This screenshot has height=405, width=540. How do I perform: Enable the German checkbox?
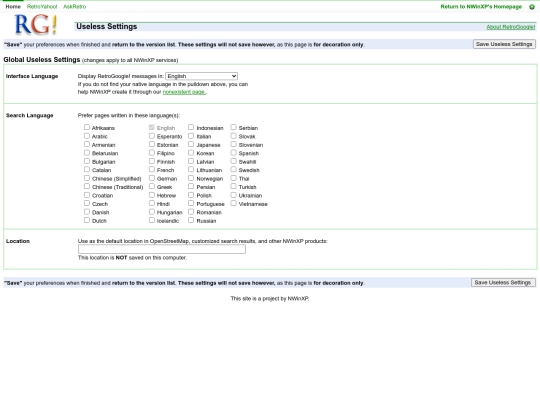(x=152, y=178)
